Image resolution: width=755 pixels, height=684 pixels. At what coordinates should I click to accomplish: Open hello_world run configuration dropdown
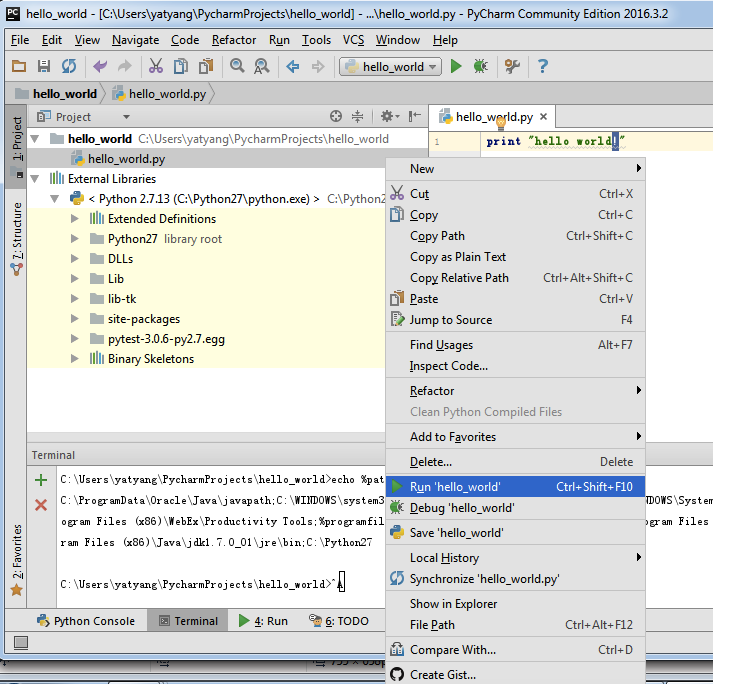click(x=390, y=66)
